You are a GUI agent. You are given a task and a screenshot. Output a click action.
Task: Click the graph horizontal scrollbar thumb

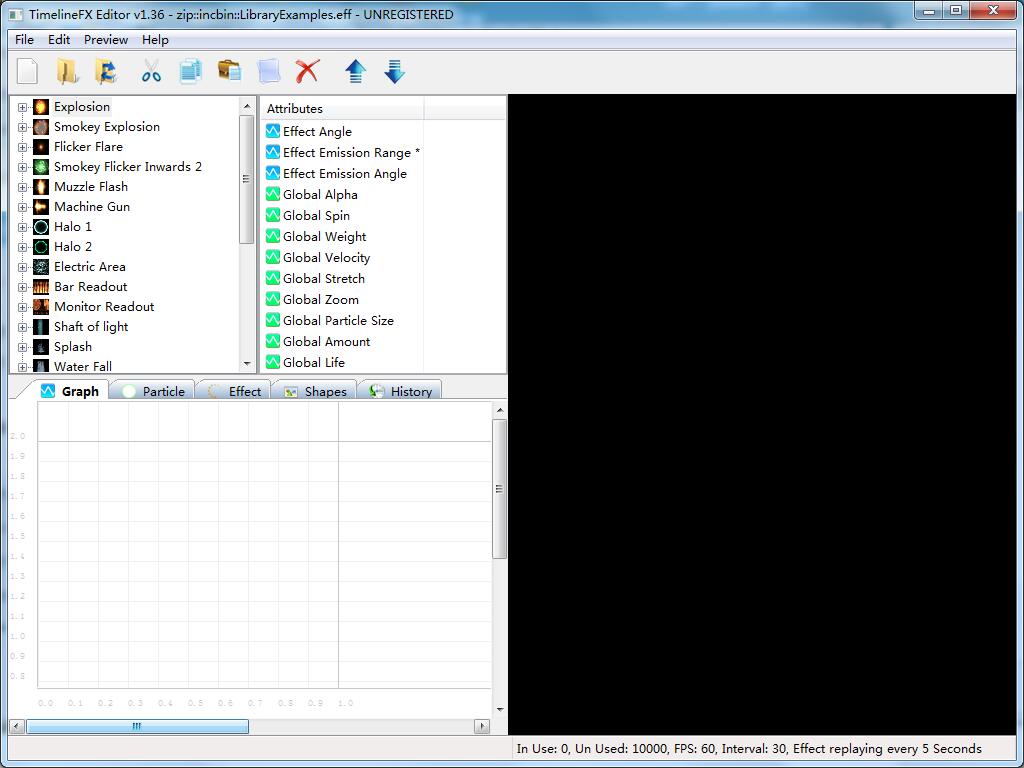(137, 726)
